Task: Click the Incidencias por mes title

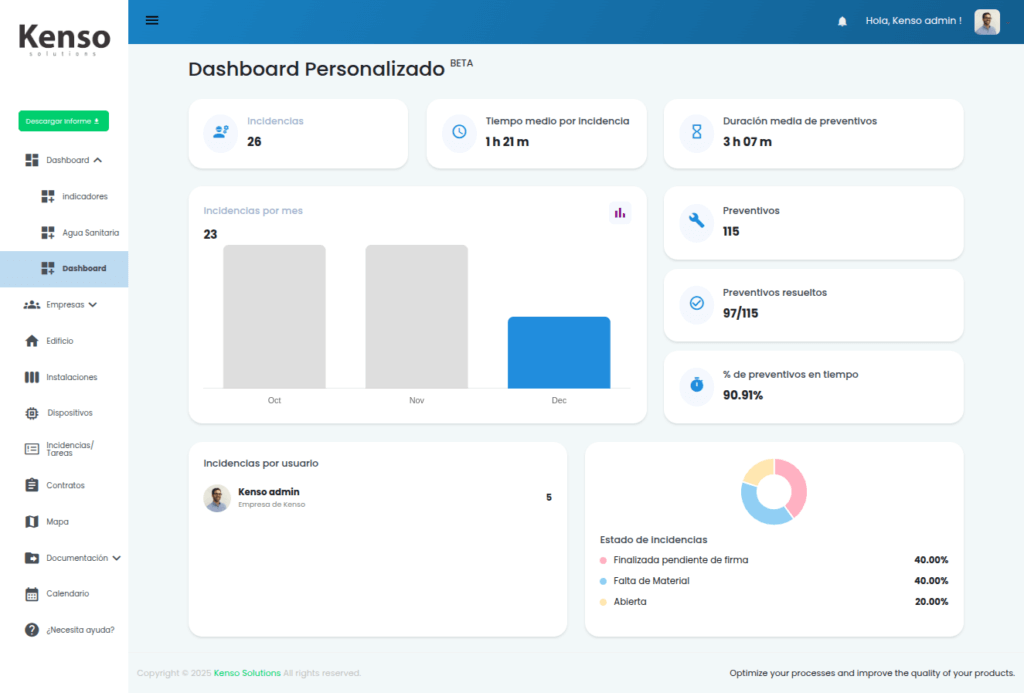Action: [253, 211]
